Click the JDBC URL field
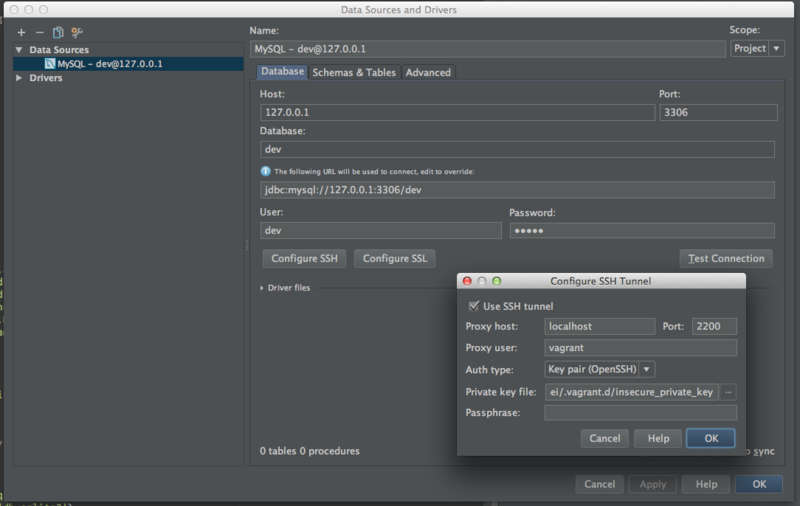 coord(517,190)
